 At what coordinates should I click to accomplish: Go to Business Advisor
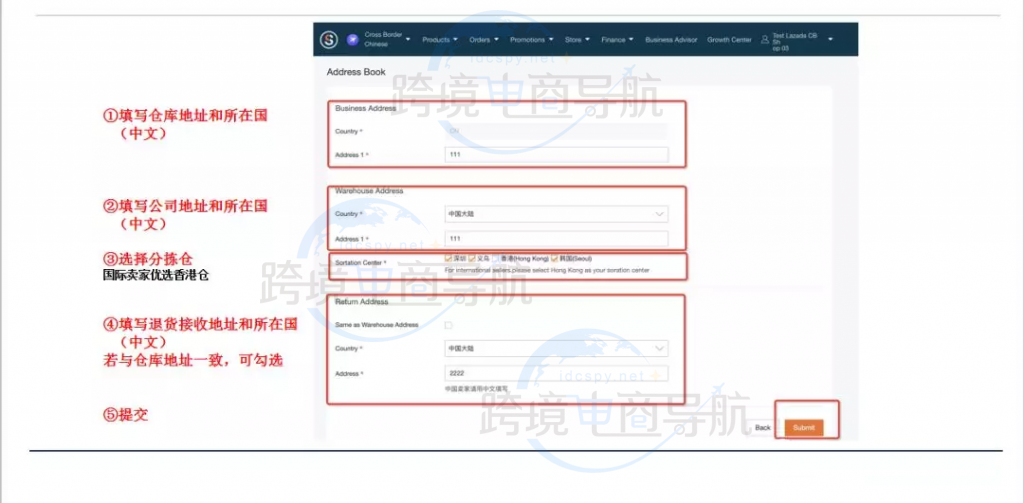tap(671, 40)
